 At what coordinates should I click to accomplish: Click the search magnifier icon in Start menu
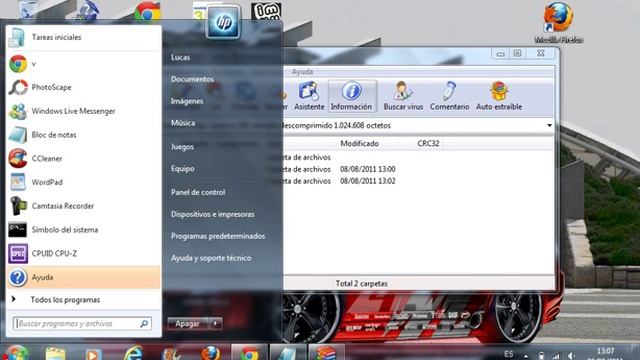click(x=144, y=323)
